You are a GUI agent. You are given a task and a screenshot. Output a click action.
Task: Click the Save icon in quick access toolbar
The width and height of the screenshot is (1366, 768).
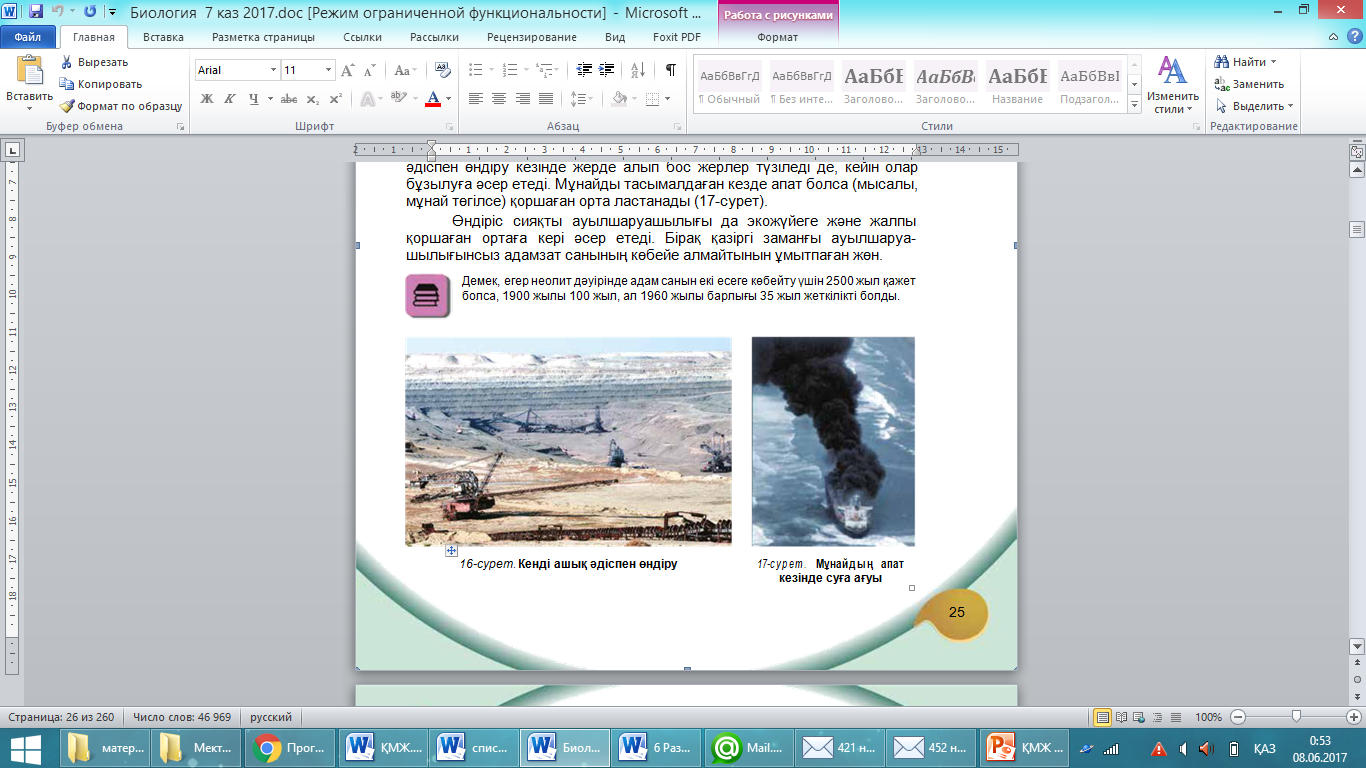pos(36,13)
